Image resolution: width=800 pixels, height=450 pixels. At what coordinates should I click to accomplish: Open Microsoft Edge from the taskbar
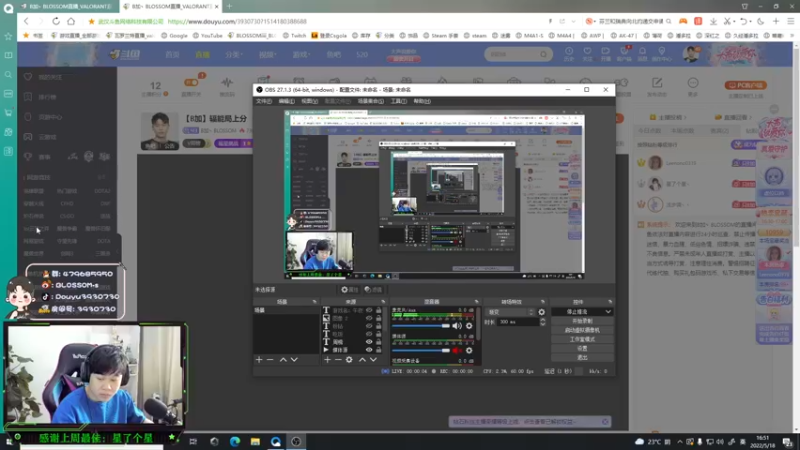235,442
